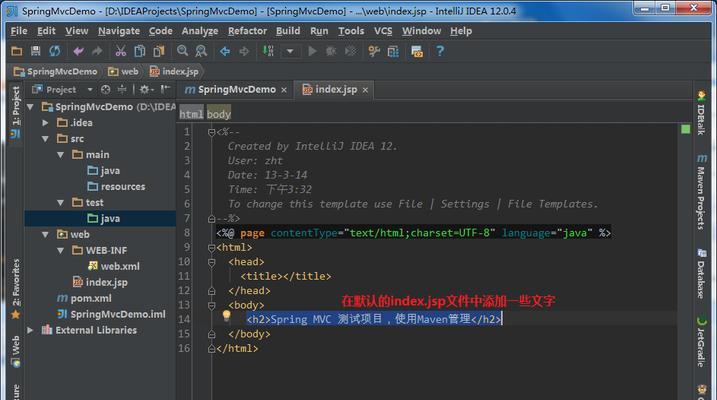Viewport: 717px width, 400px height.
Task: Toggle the 2: Favorites tool window
Action: (x=16, y=289)
